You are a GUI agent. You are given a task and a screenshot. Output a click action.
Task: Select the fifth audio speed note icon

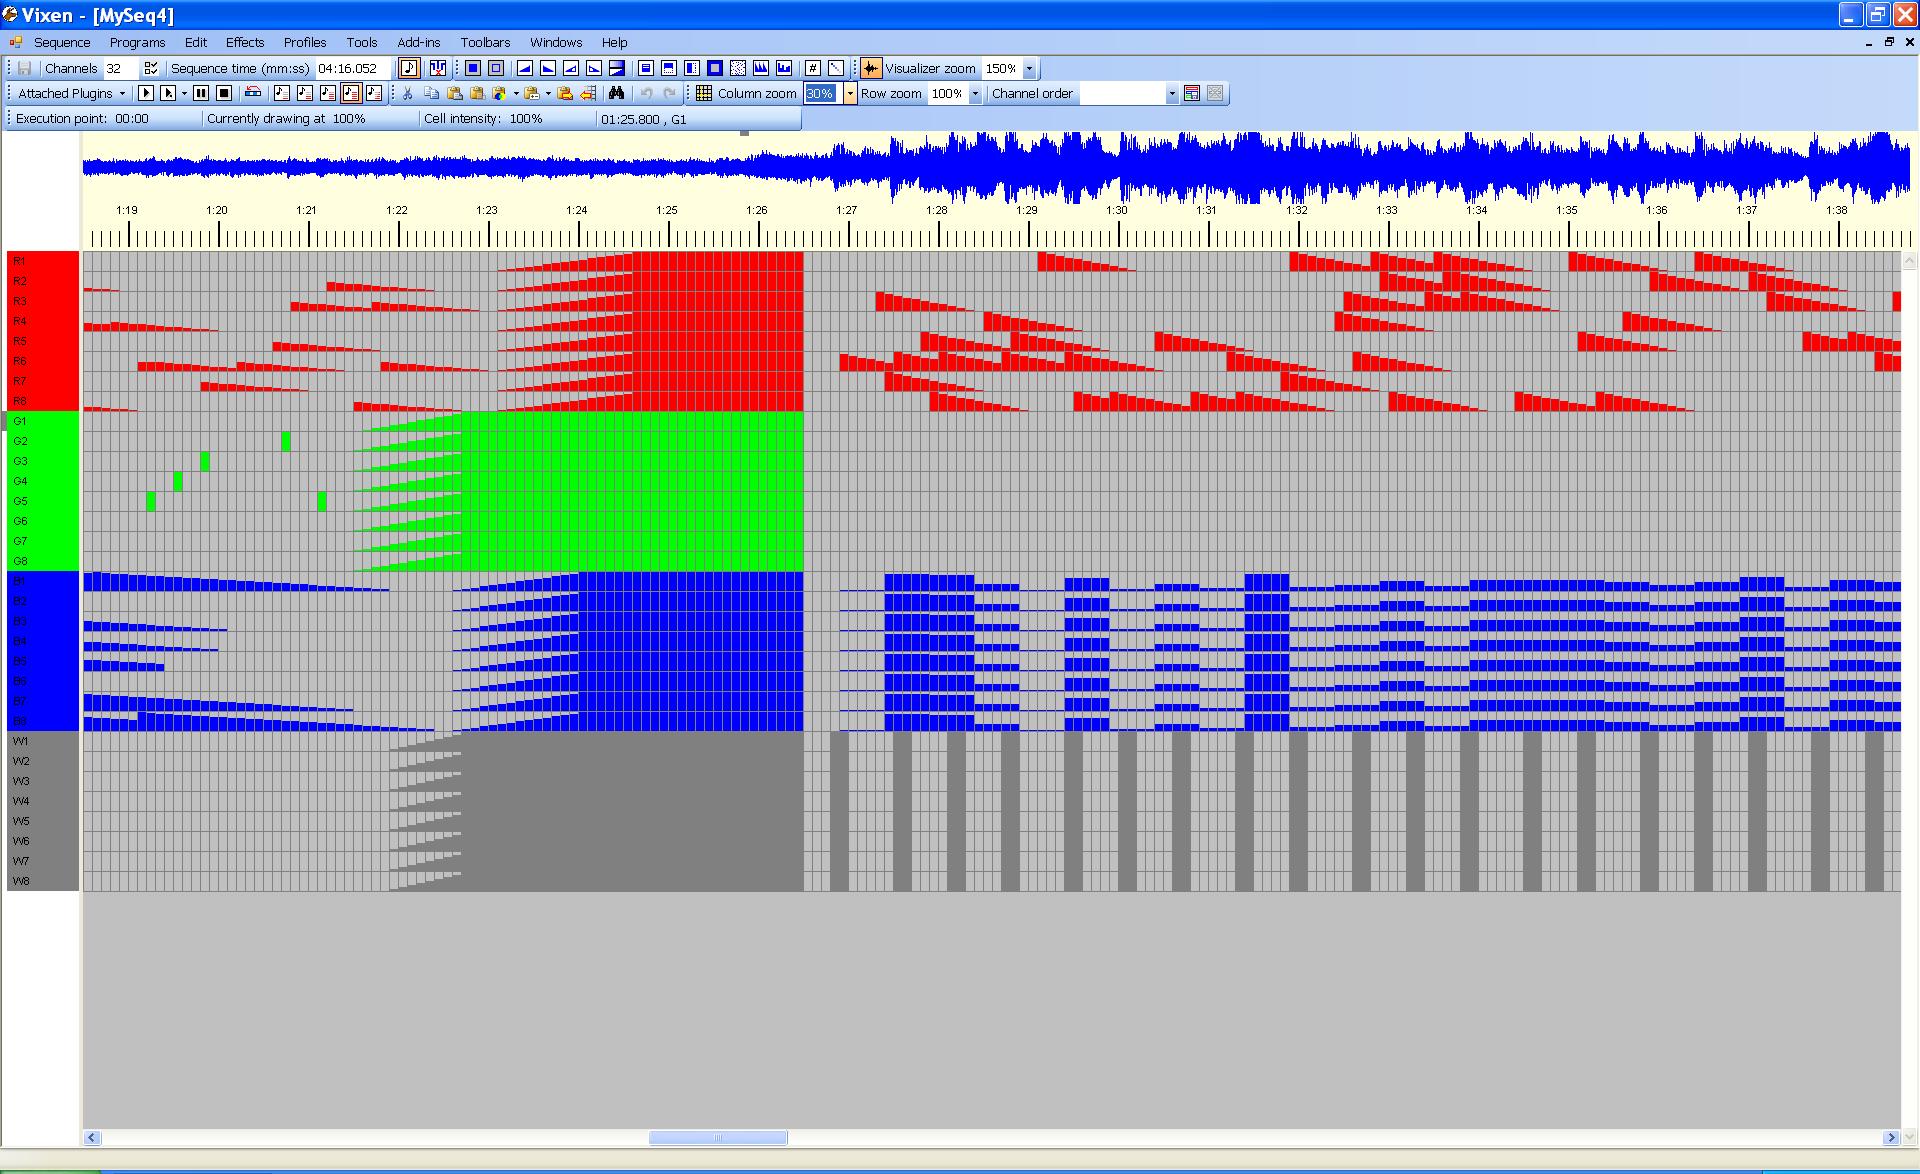(x=374, y=93)
